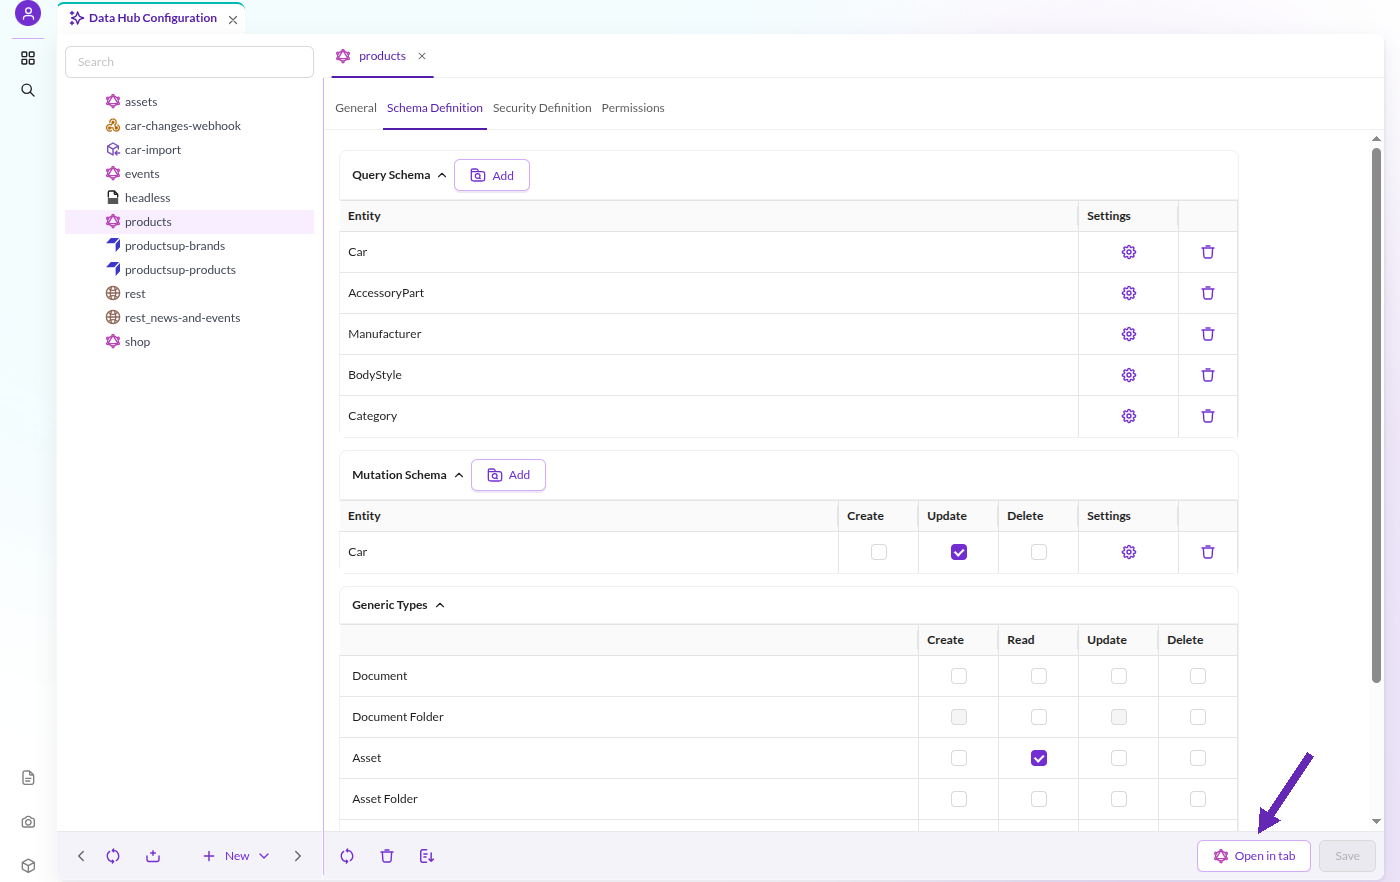Open the Permissions tab
Image resolution: width=1400 pixels, height=882 pixels.
pyautogui.click(x=633, y=108)
